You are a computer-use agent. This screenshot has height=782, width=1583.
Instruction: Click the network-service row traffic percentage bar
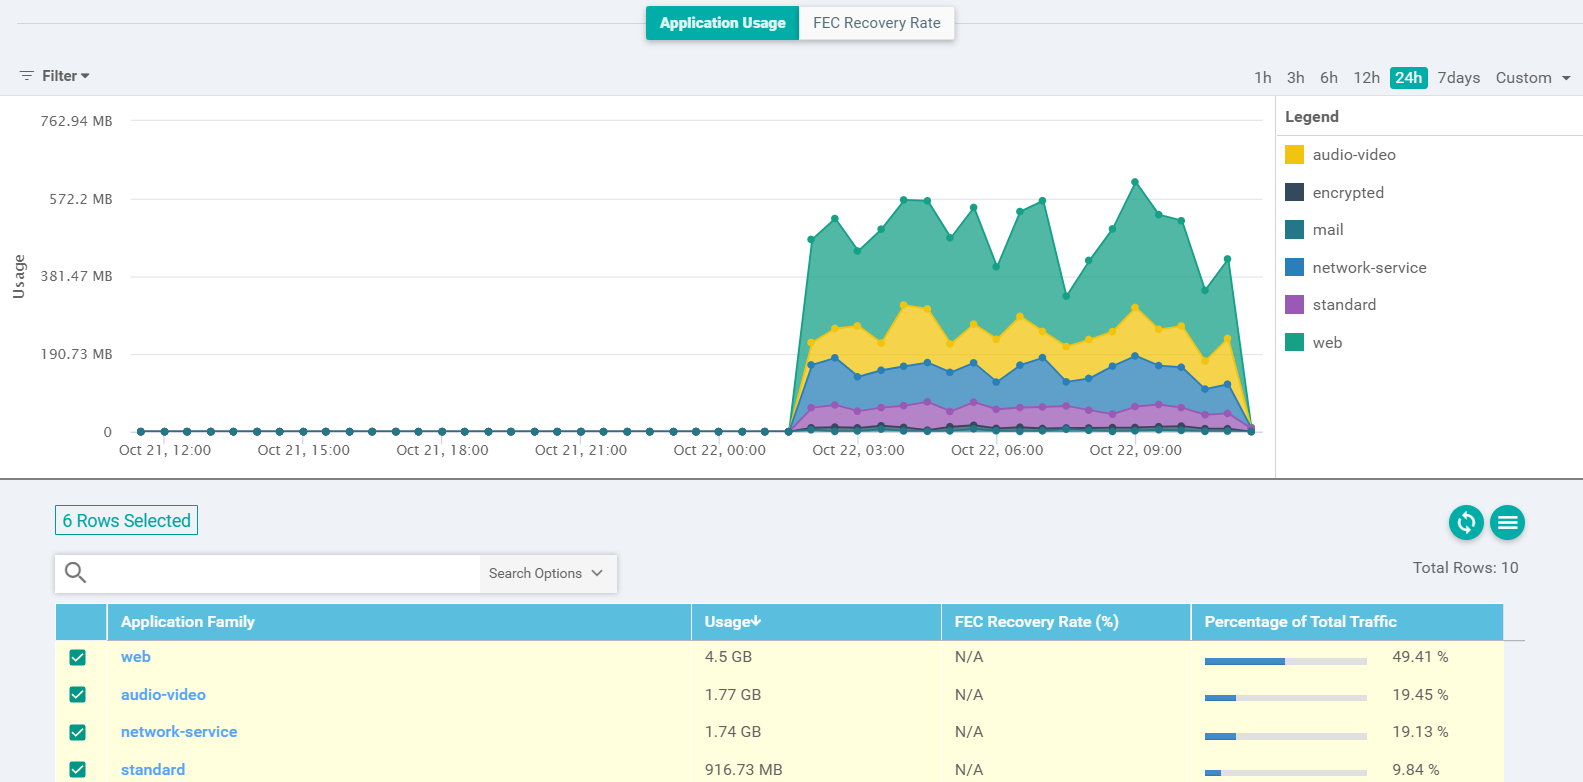1285,736
